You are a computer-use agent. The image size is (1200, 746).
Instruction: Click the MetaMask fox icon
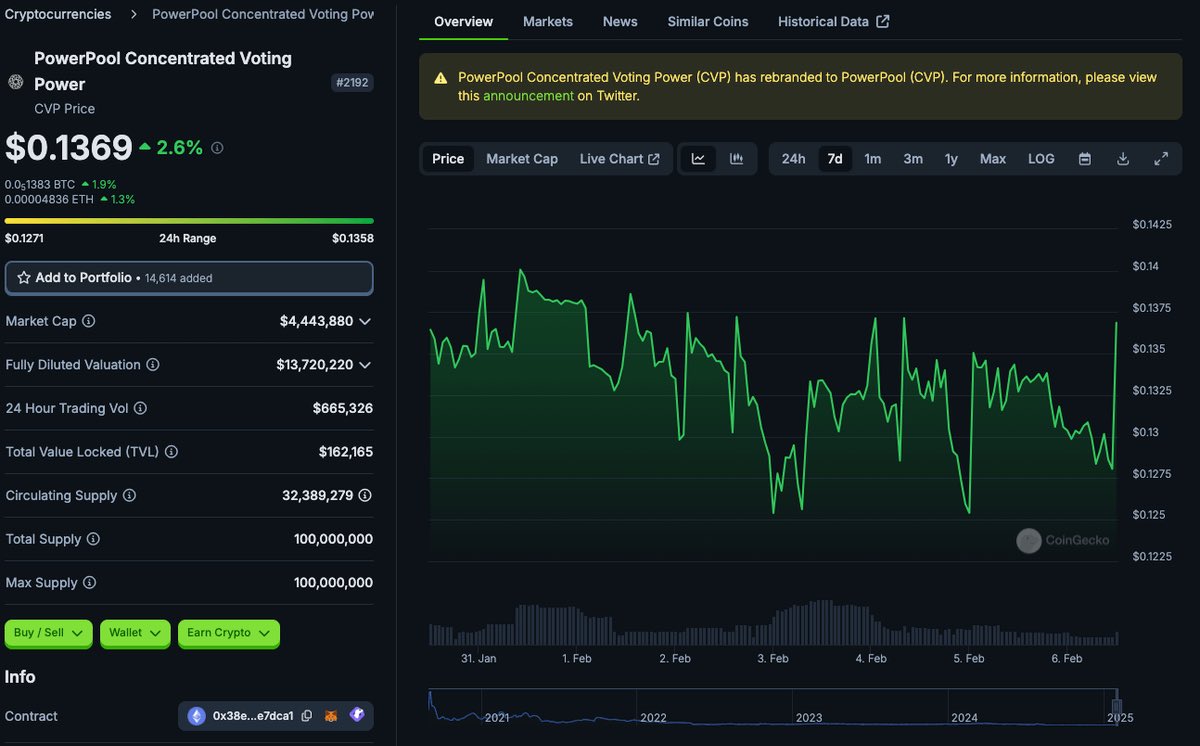click(331, 716)
